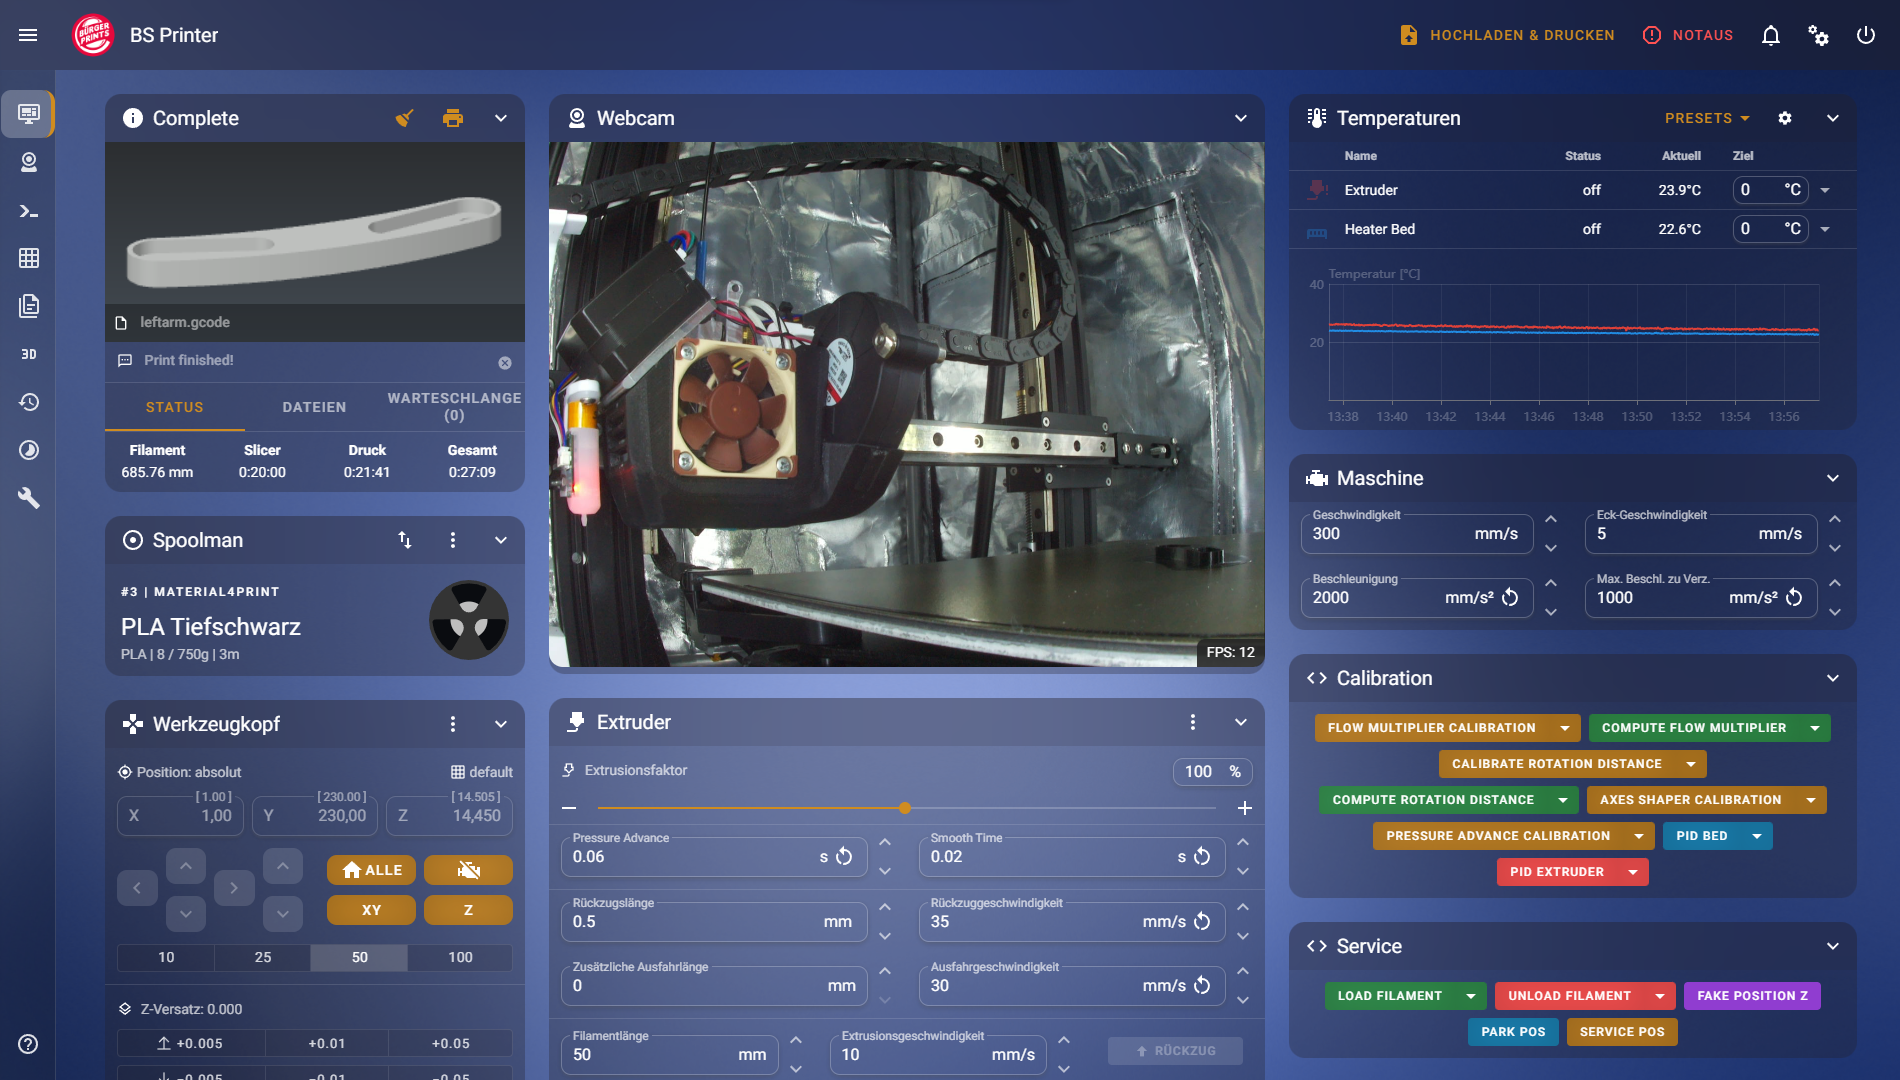Select 100 as the movement step size
Viewport: 1900px width, 1080px height.
point(459,957)
